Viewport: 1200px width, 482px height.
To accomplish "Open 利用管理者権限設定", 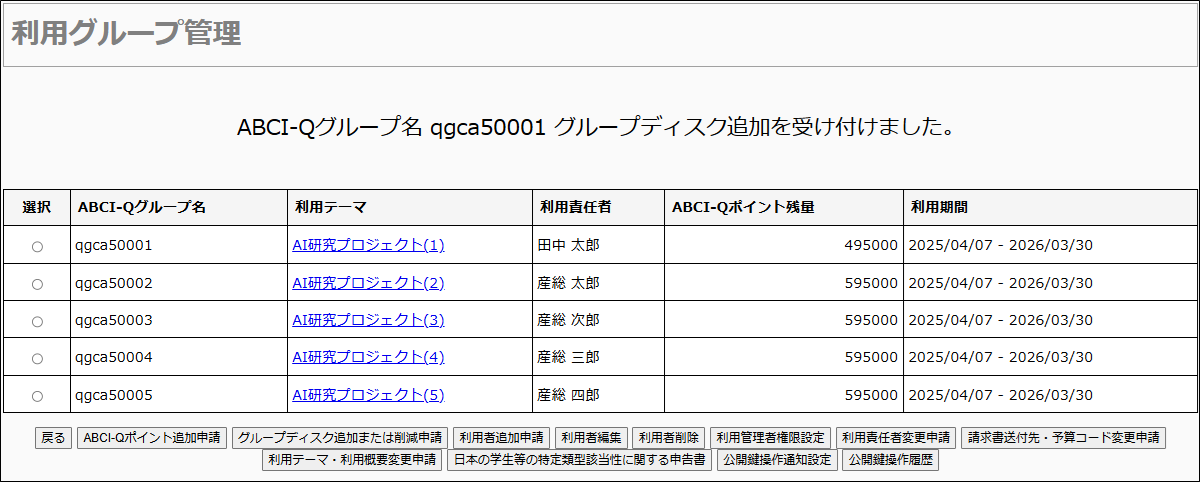I will coord(771,438).
